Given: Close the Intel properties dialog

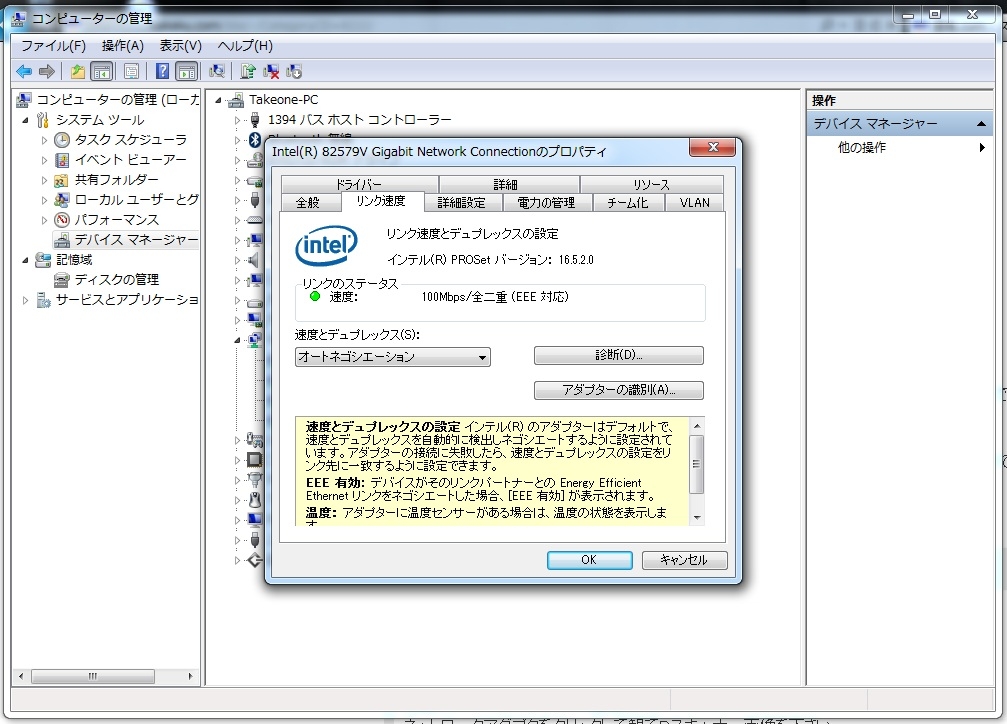Looking at the screenshot, I should 712,147.
